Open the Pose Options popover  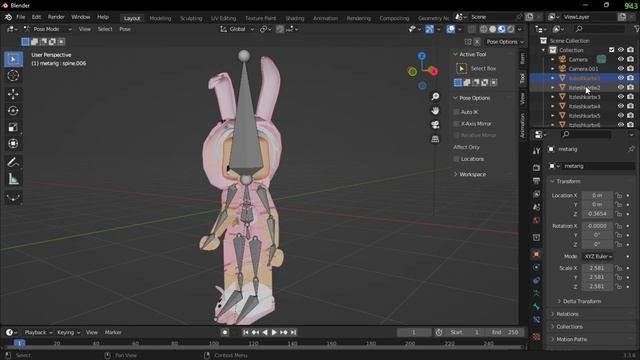point(505,42)
